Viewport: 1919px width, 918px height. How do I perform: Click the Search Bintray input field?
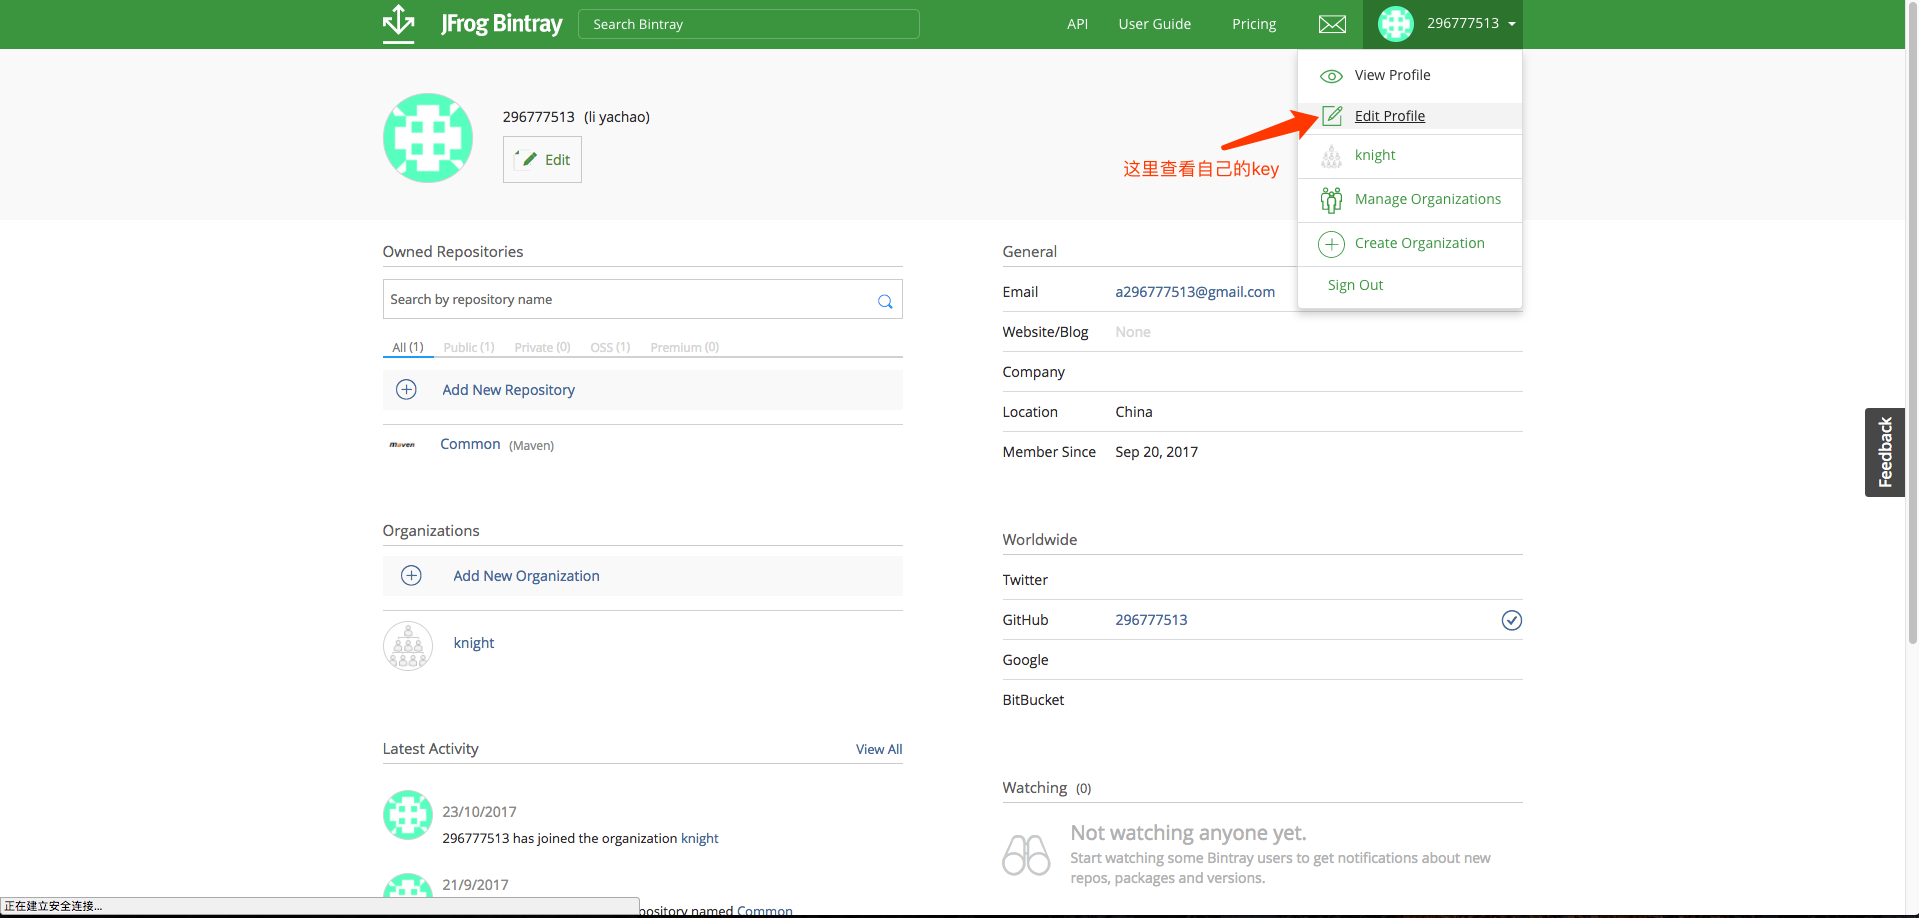click(x=749, y=24)
